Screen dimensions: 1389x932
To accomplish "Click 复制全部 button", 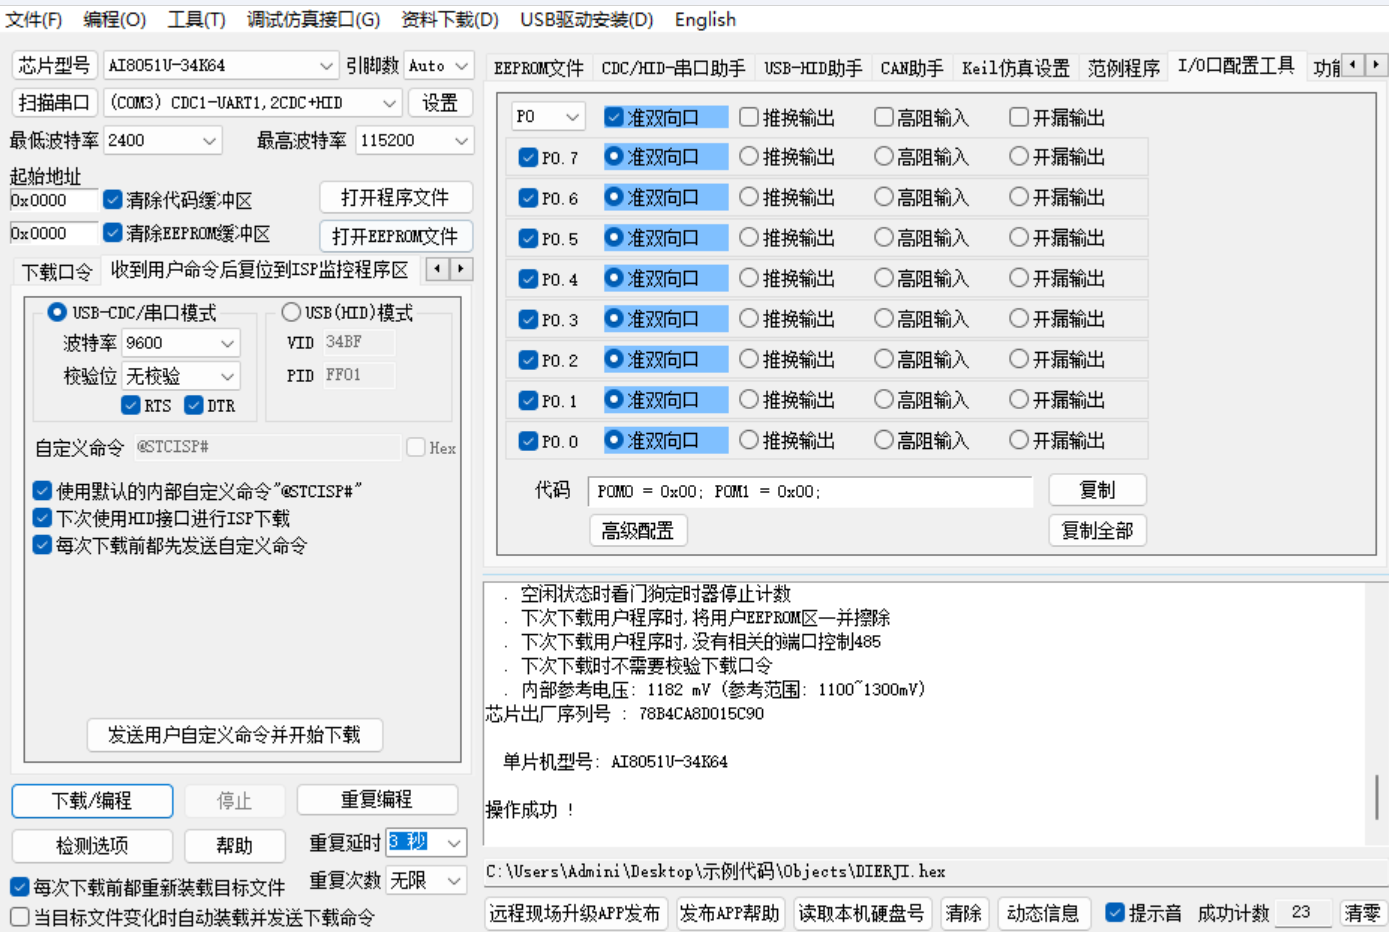I will 1097,530.
